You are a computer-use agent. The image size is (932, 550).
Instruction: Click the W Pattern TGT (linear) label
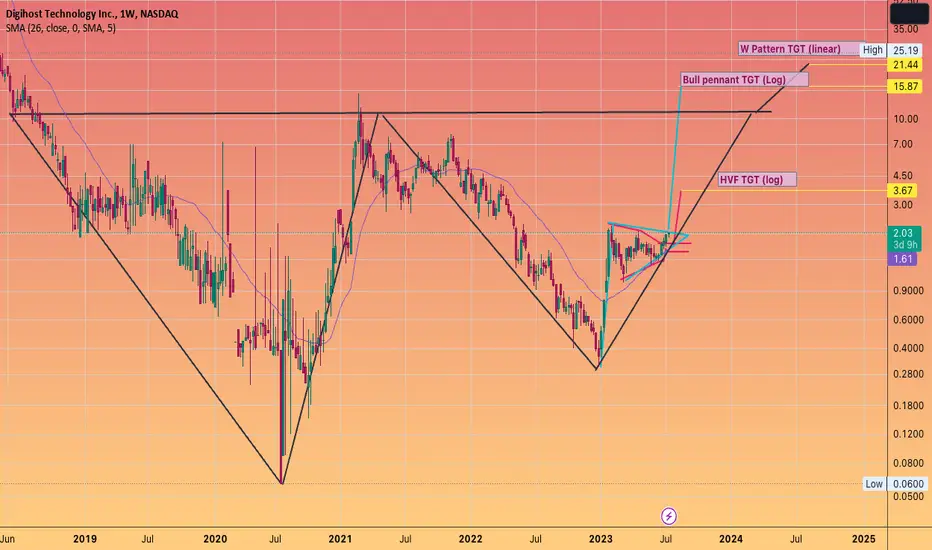pyautogui.click(x=802, y=49)
